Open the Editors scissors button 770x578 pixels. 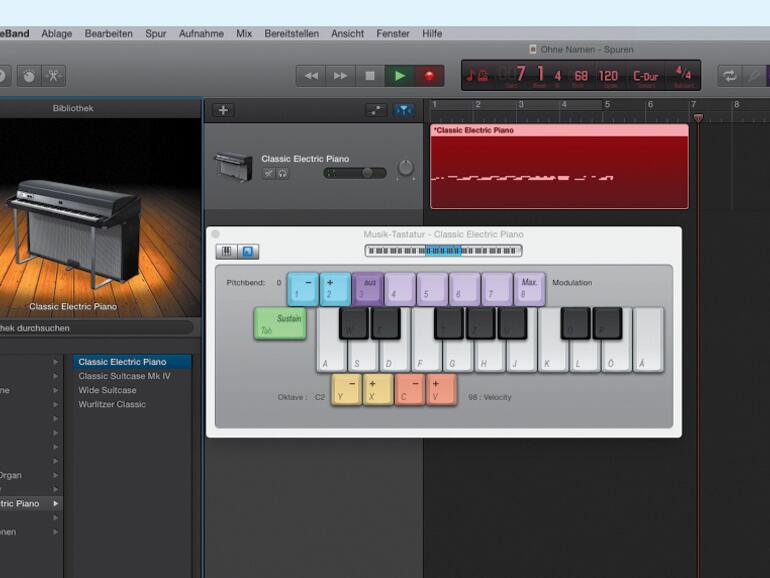[54, 76]
